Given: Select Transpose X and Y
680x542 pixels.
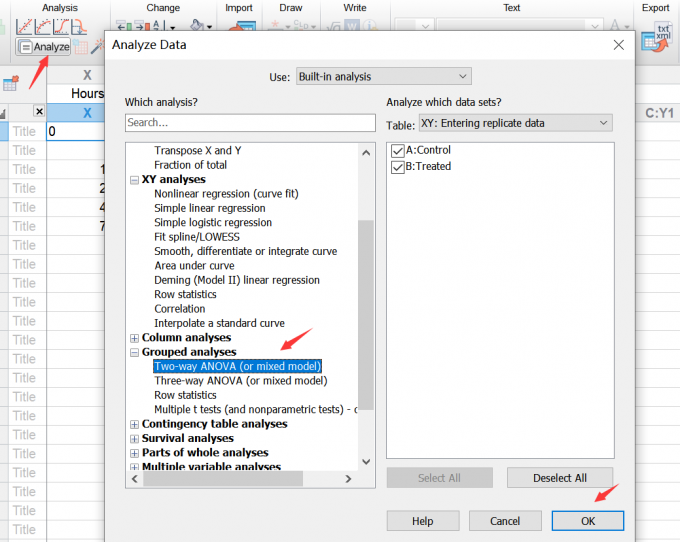Looking at the screenshot, I should (198, 150).
